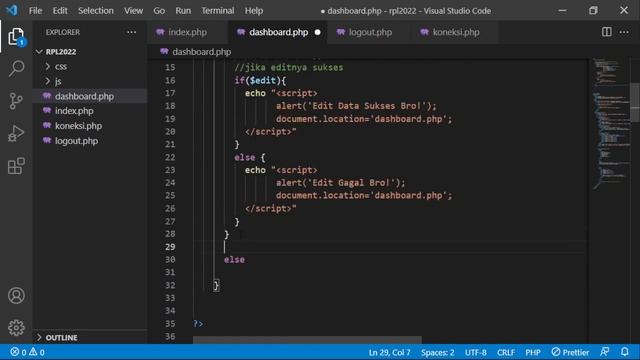Viewport: 640px width, 360px height.
Task: Switch to the koneksi.php tab
Action: pos(456,32)
